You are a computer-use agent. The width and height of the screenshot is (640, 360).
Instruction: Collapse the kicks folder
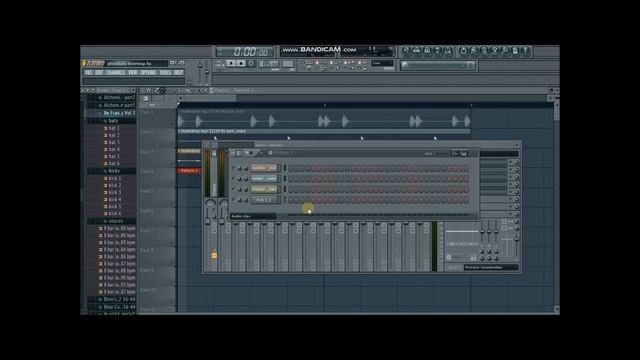click(113, 171)
